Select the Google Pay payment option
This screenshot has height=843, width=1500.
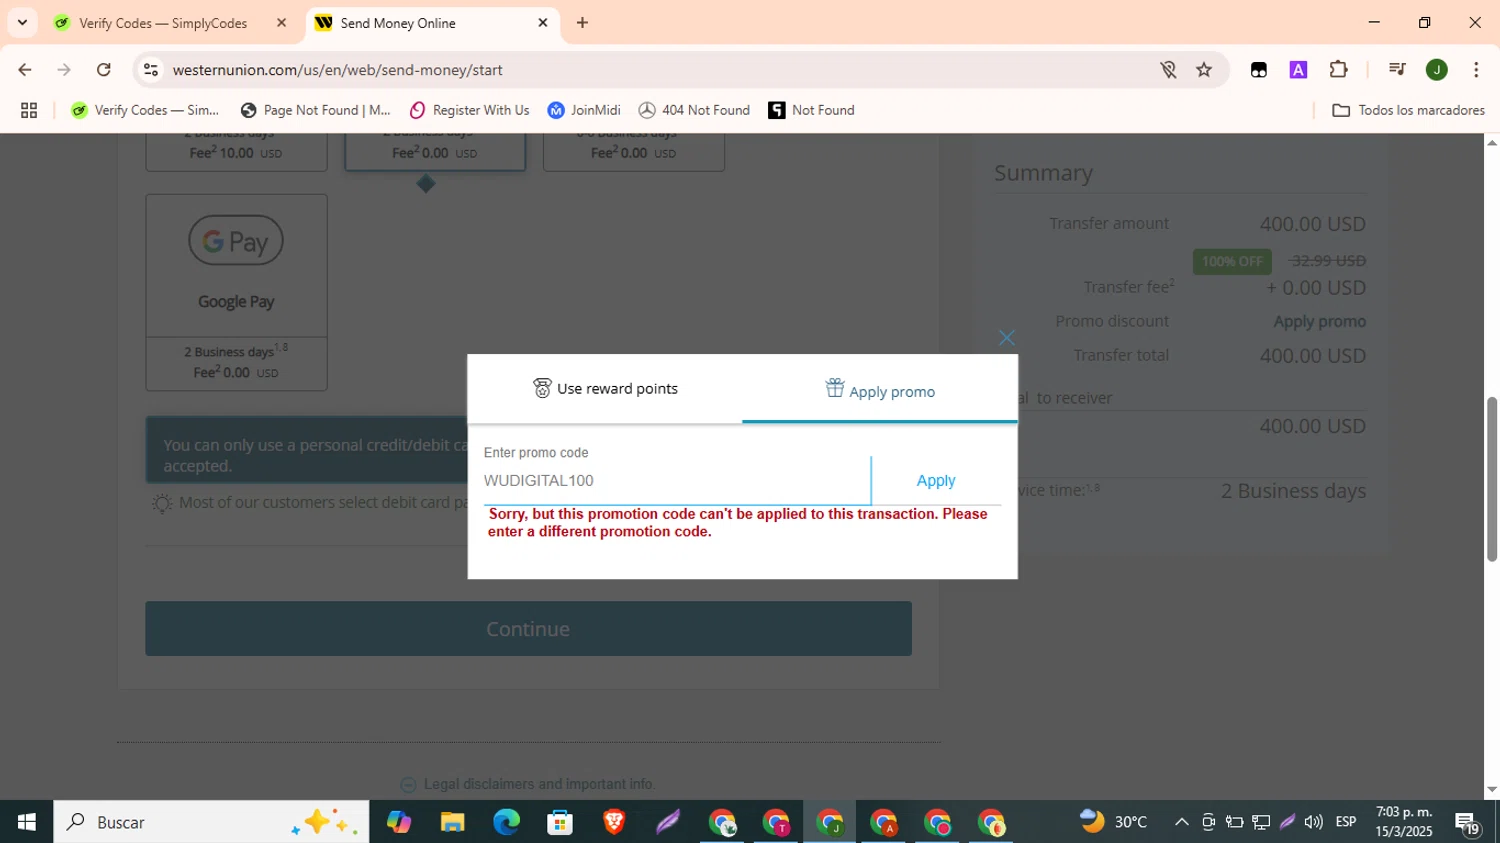pyautogui.click(x=236, y=292)
